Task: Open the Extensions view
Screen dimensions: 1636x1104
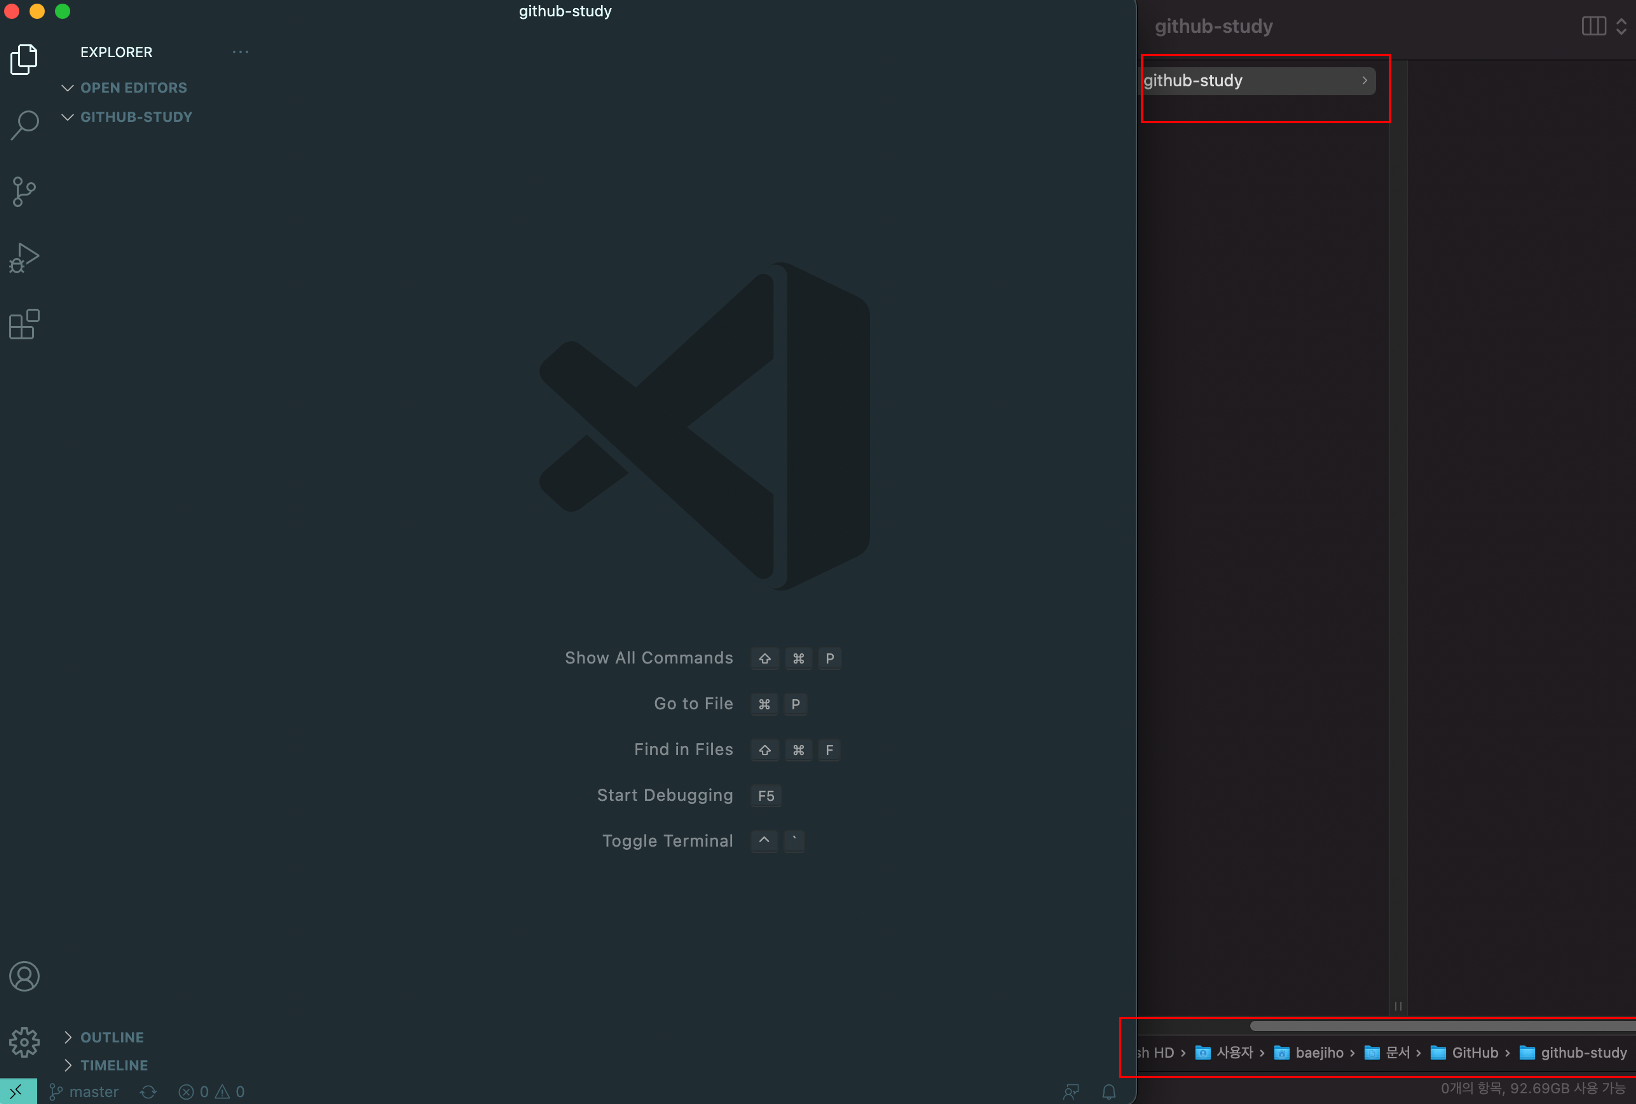Action: [24, 325]
